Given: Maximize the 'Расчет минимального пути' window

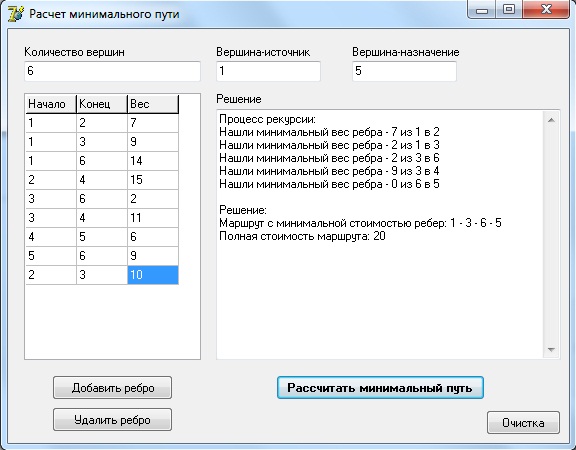Looking at the screenshot, I should (509, 9).
